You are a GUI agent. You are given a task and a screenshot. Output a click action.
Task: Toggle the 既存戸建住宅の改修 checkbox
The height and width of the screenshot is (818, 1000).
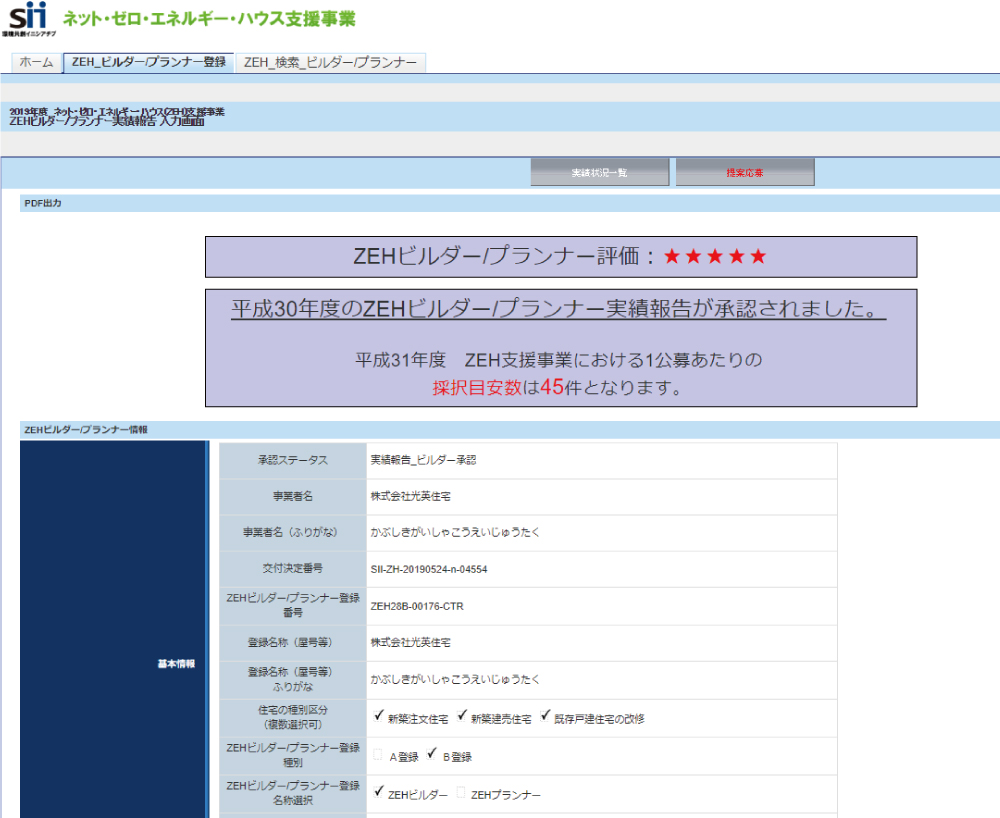[x=545, y=717]
